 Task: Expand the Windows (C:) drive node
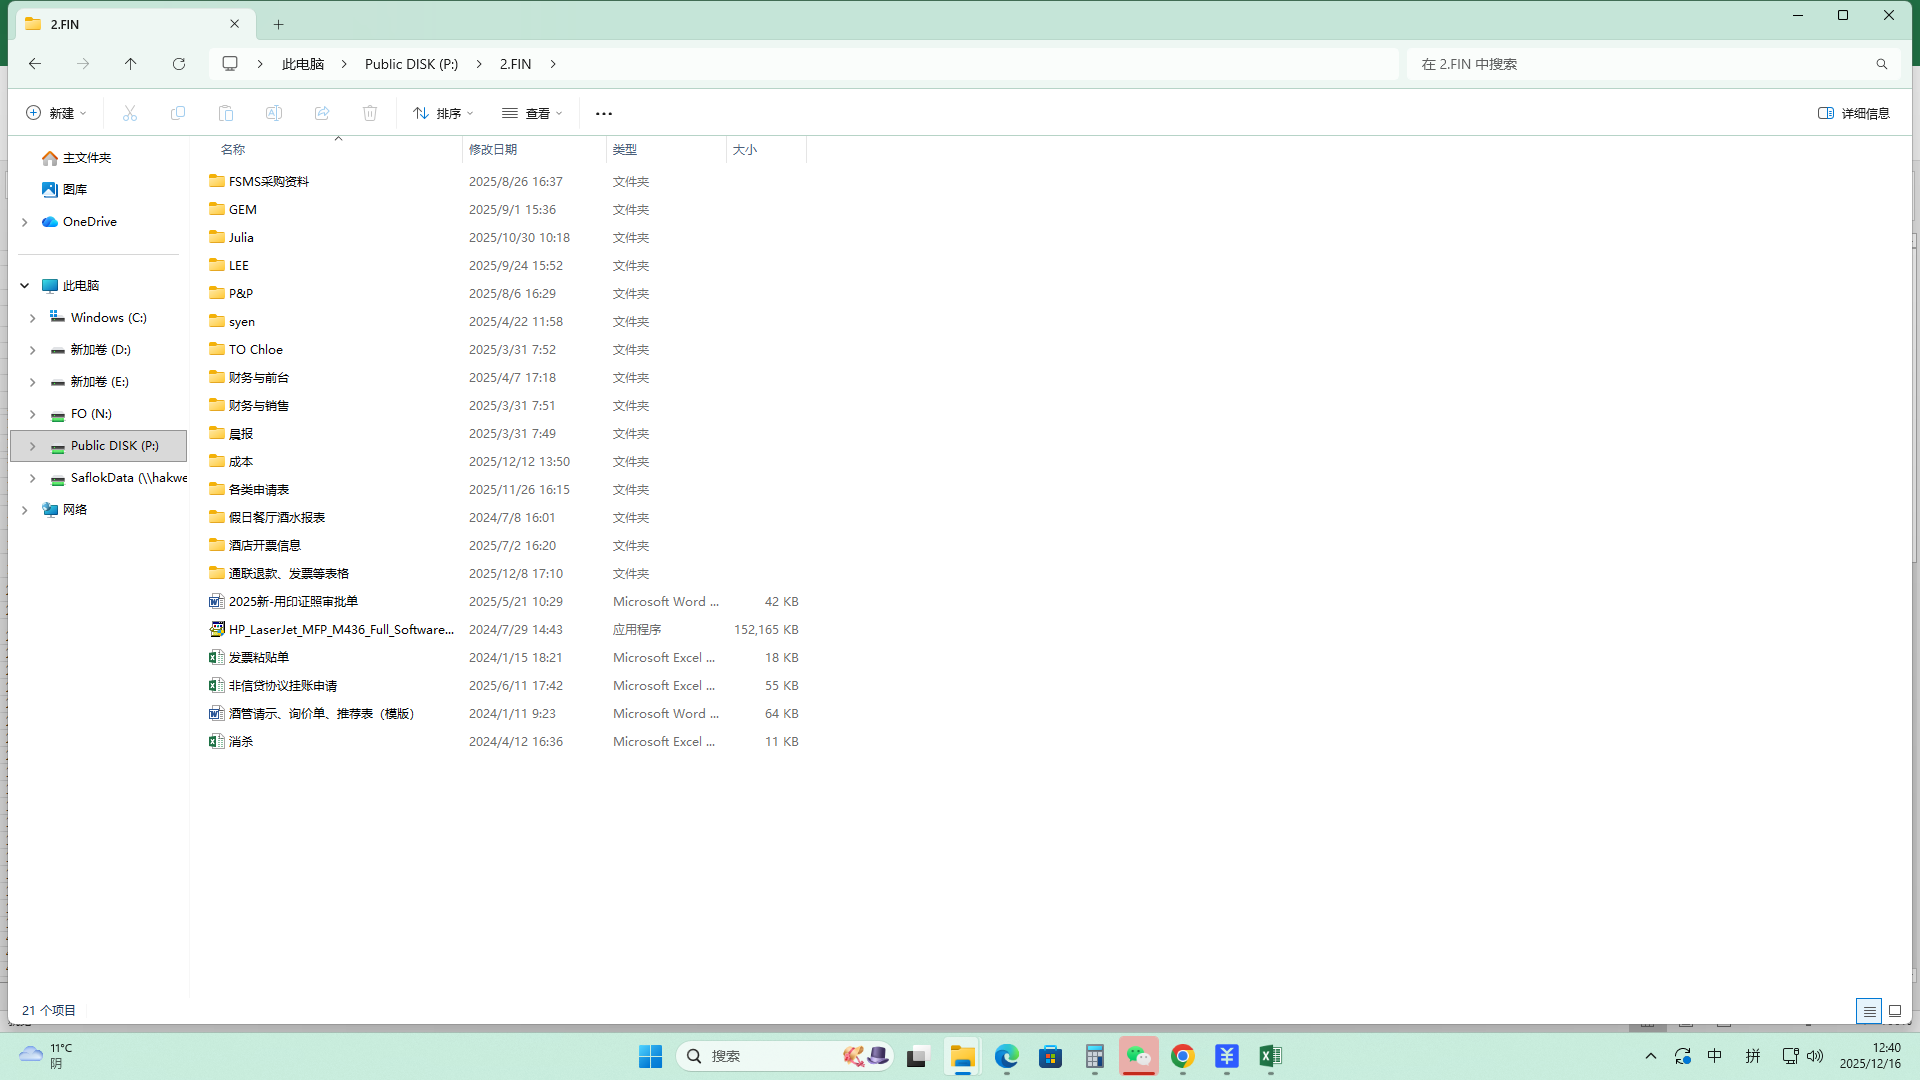pyautogui.click(x=32, y=318)
